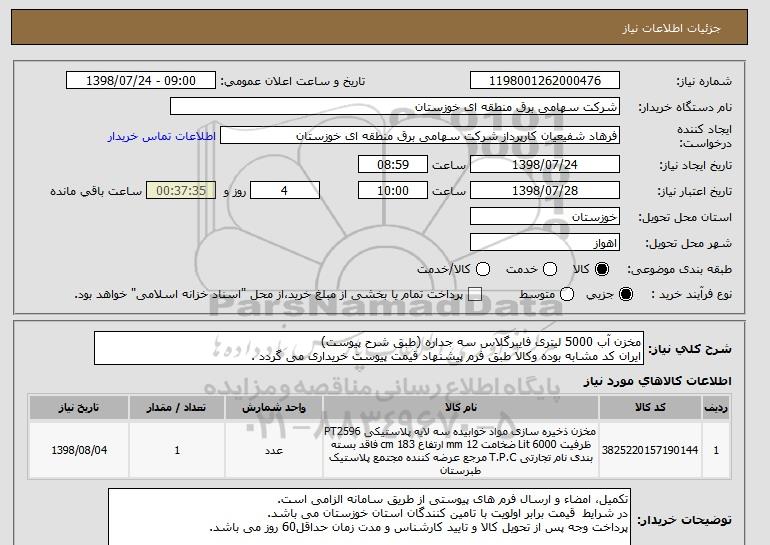Click the استان محل تحویل field خوزستان
This screenshot has width=770, height=545.
[x=545, y=216]
